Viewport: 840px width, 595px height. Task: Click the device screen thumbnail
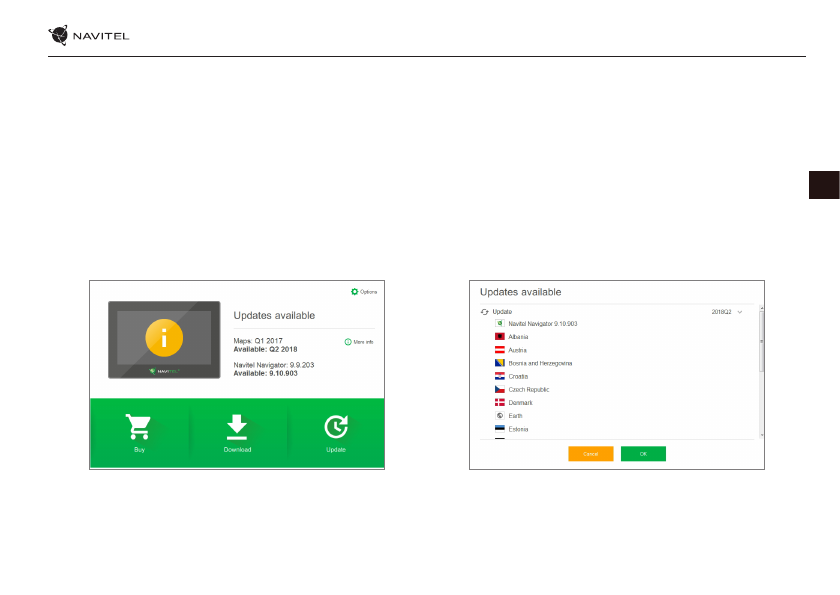click(x=164, y=340)
